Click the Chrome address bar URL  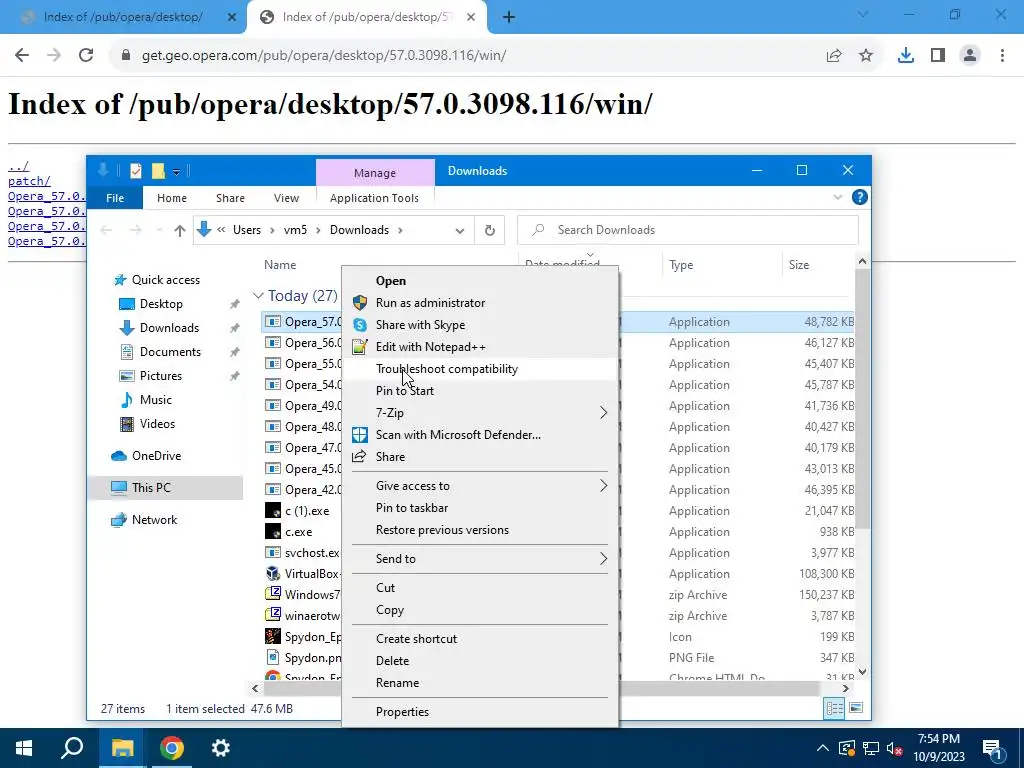coord(323,56)
